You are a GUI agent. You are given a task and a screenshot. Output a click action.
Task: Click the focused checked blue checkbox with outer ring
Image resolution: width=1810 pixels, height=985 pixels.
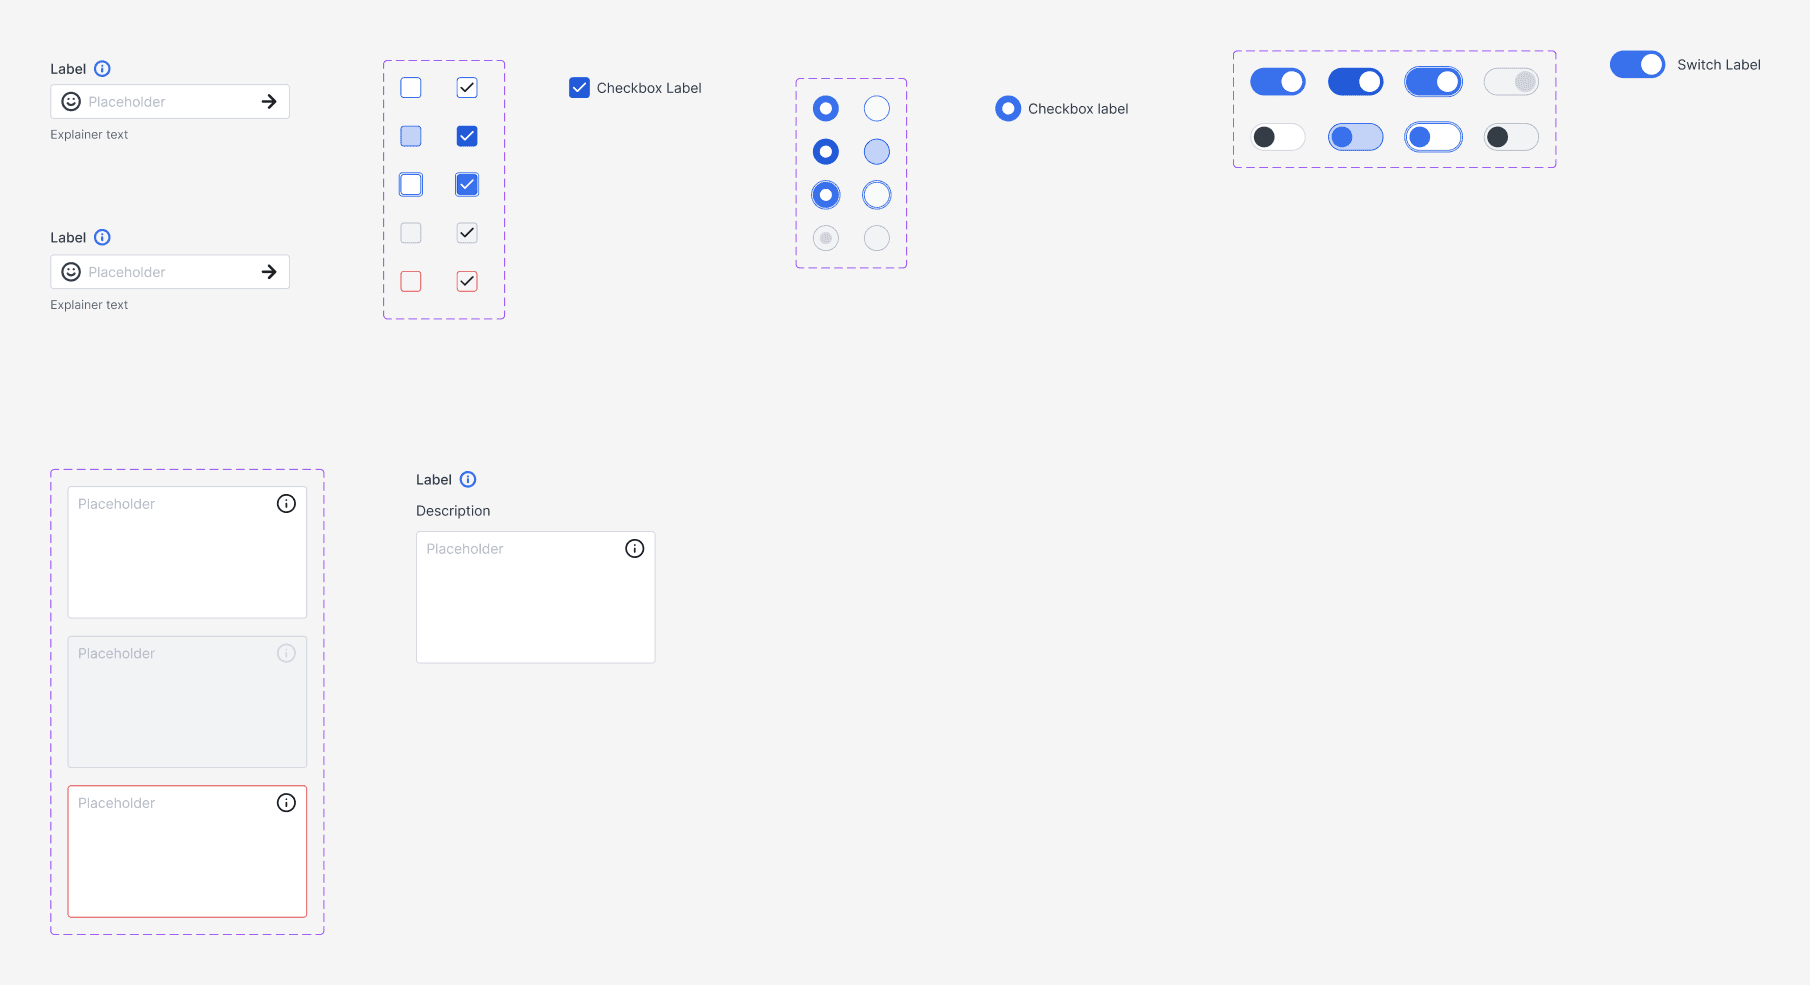(x=467, y=185)
